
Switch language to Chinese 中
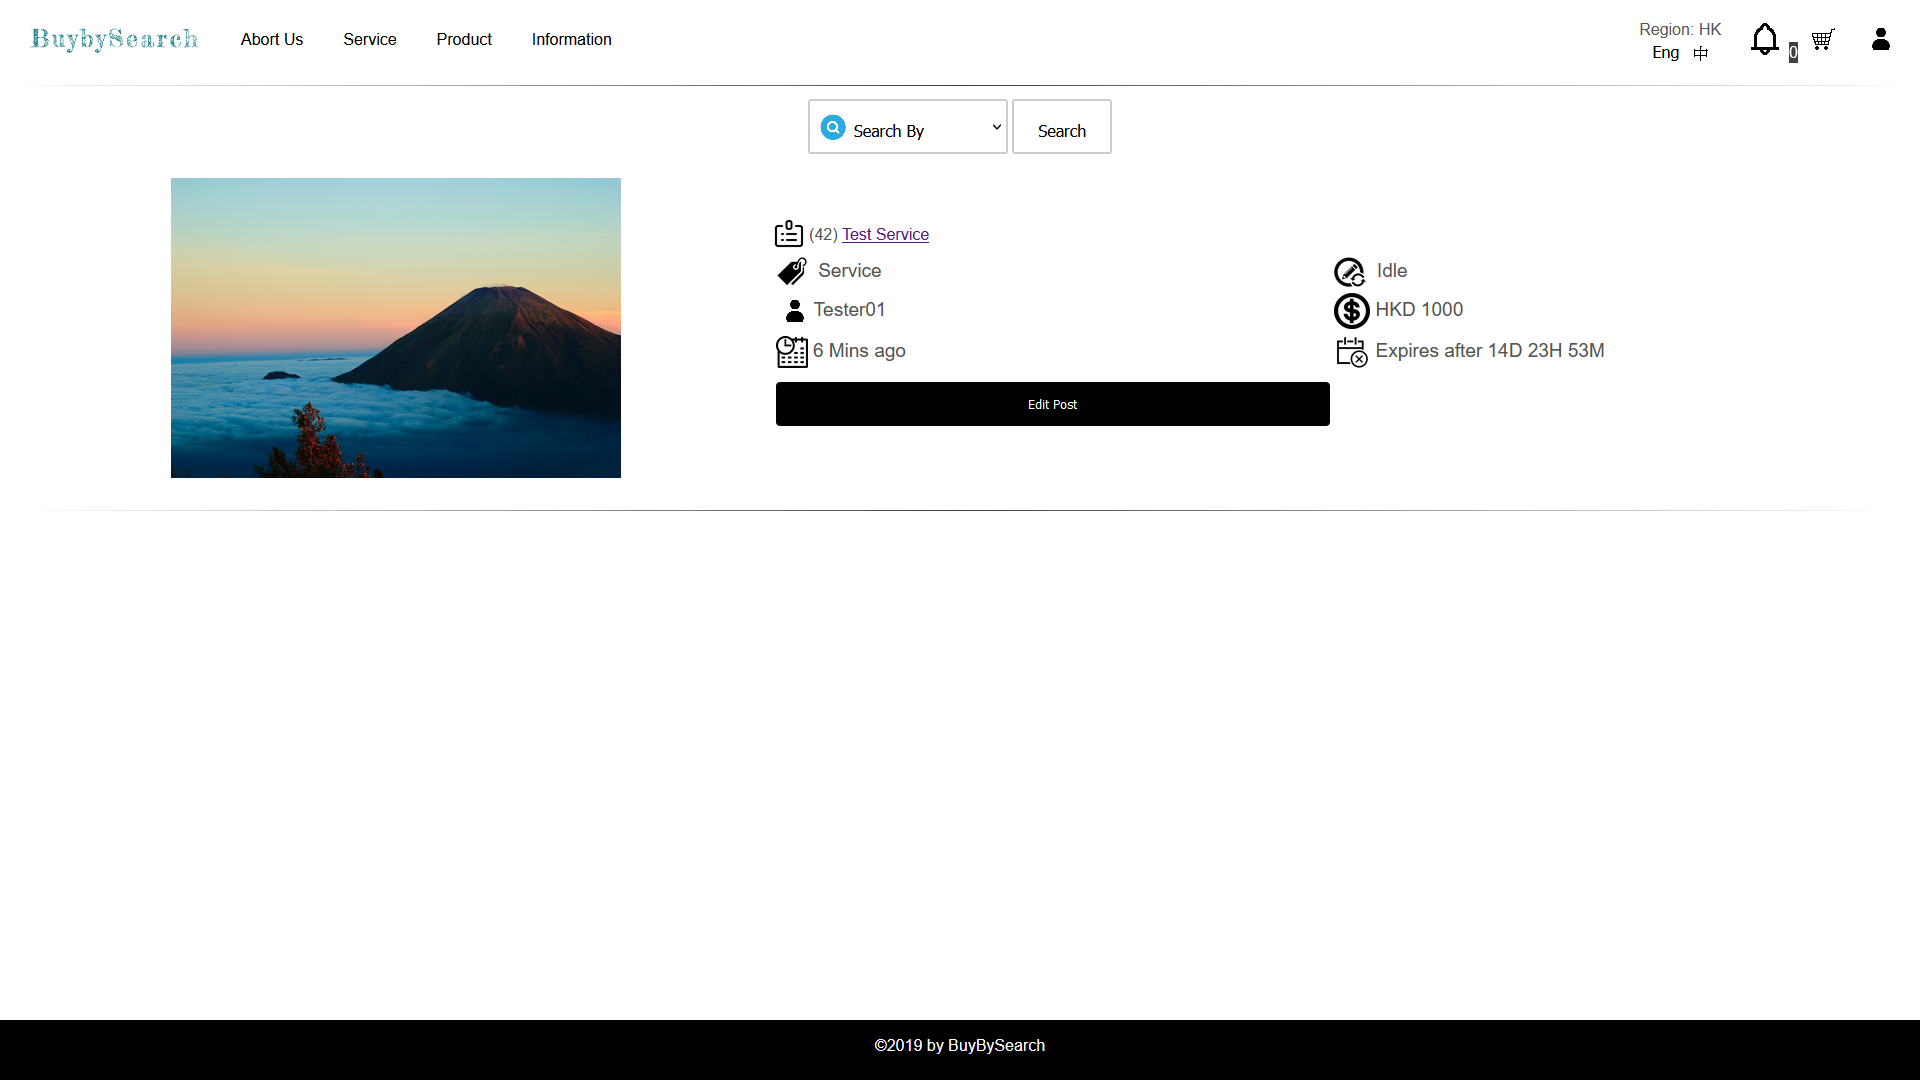coord(1700,53)
